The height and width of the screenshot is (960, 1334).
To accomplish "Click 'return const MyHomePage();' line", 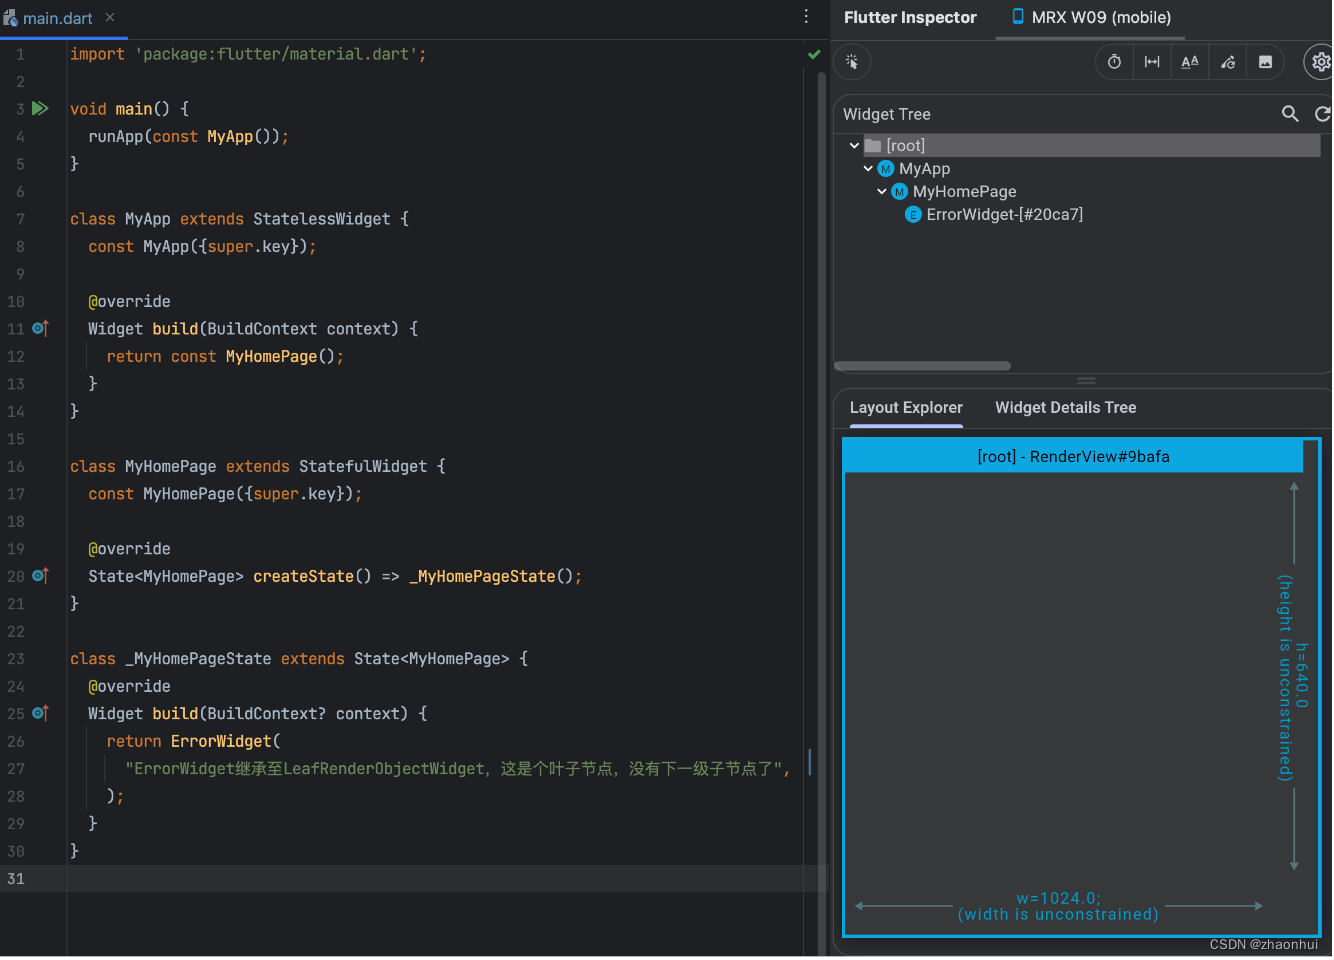I will (225, 357).
